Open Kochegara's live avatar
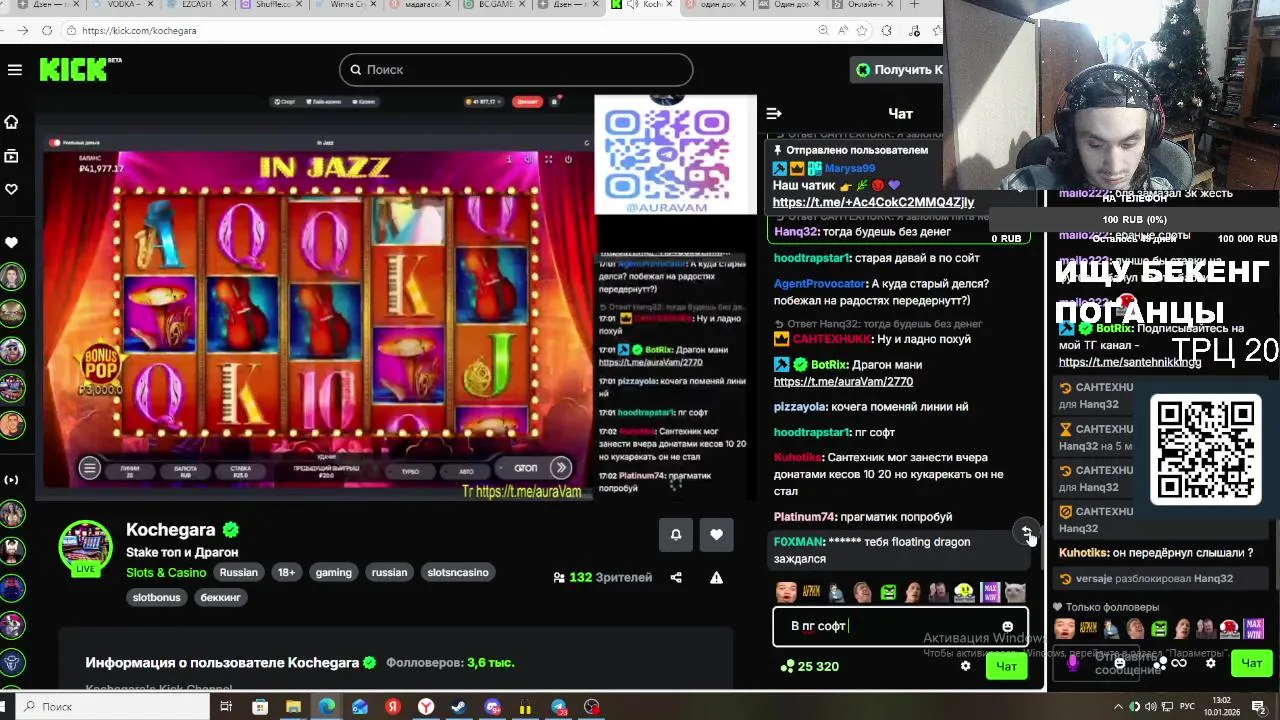 pos(85,548)
